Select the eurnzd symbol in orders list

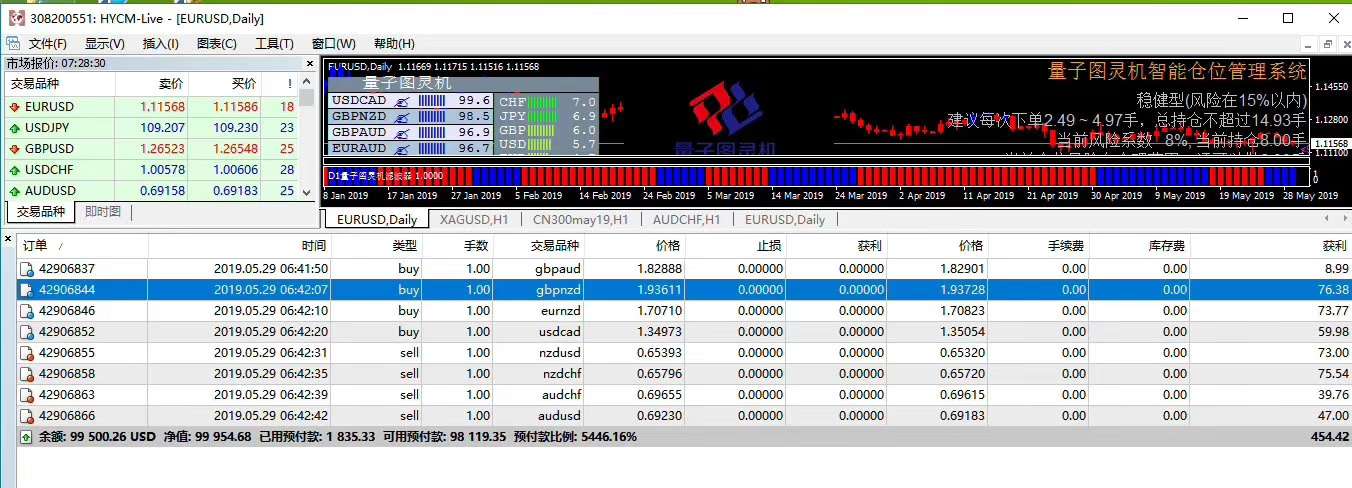[x=558, y=311]
